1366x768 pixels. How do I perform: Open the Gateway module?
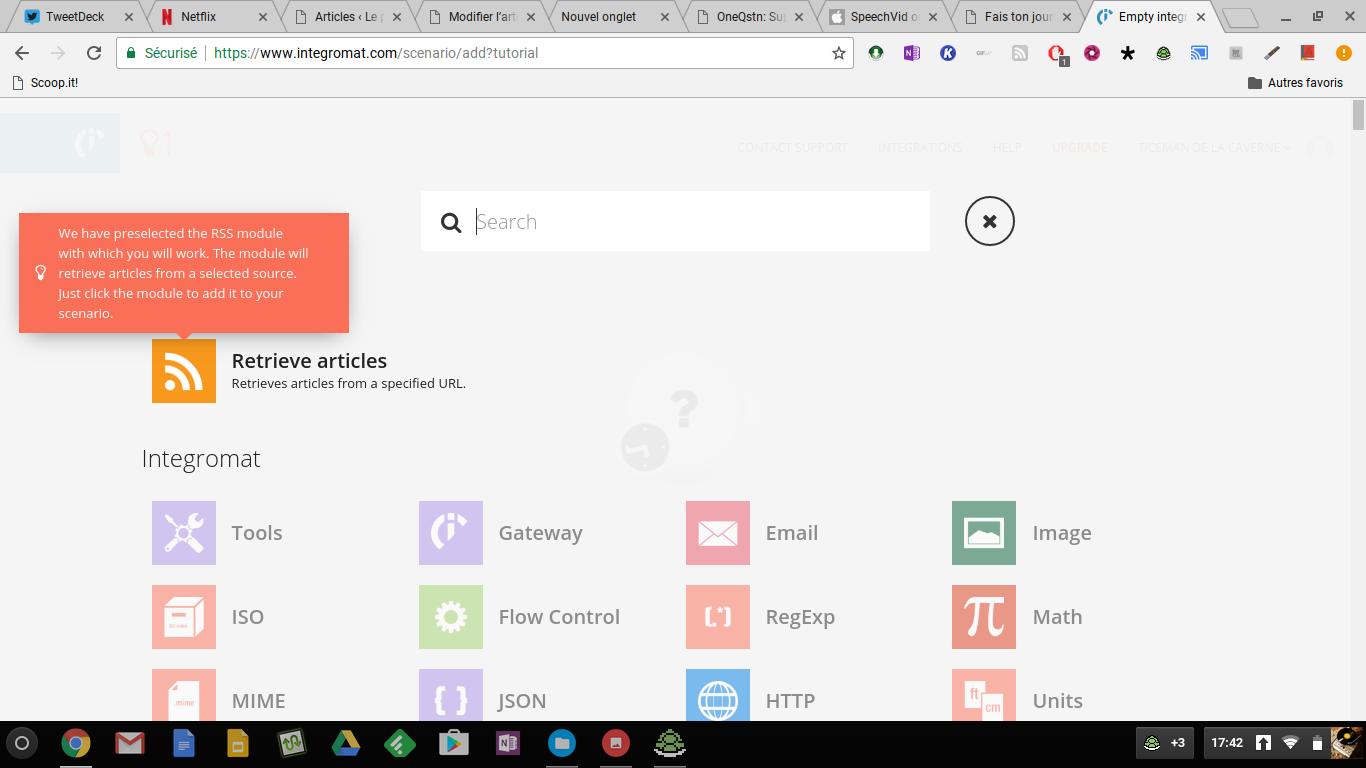coord(451,533)
